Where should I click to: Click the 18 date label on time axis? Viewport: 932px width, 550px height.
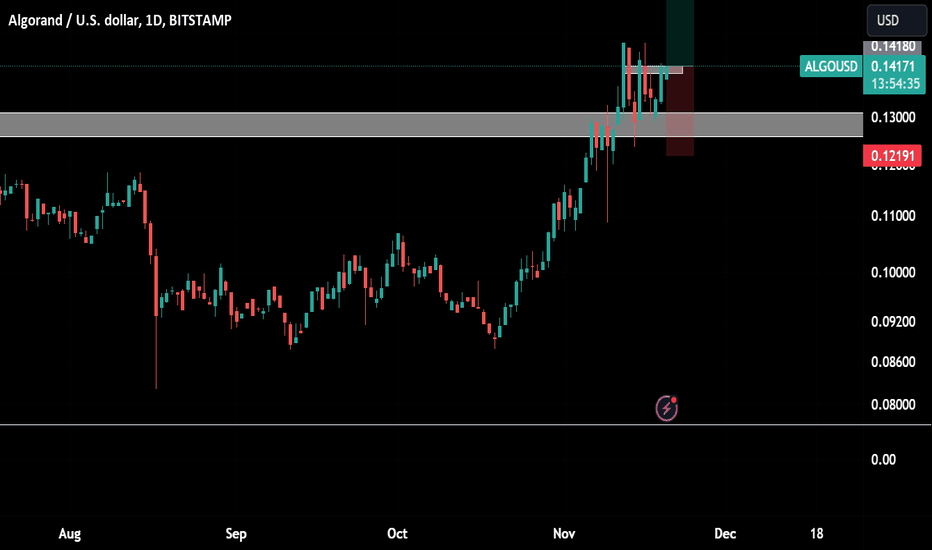click(817, 533)
